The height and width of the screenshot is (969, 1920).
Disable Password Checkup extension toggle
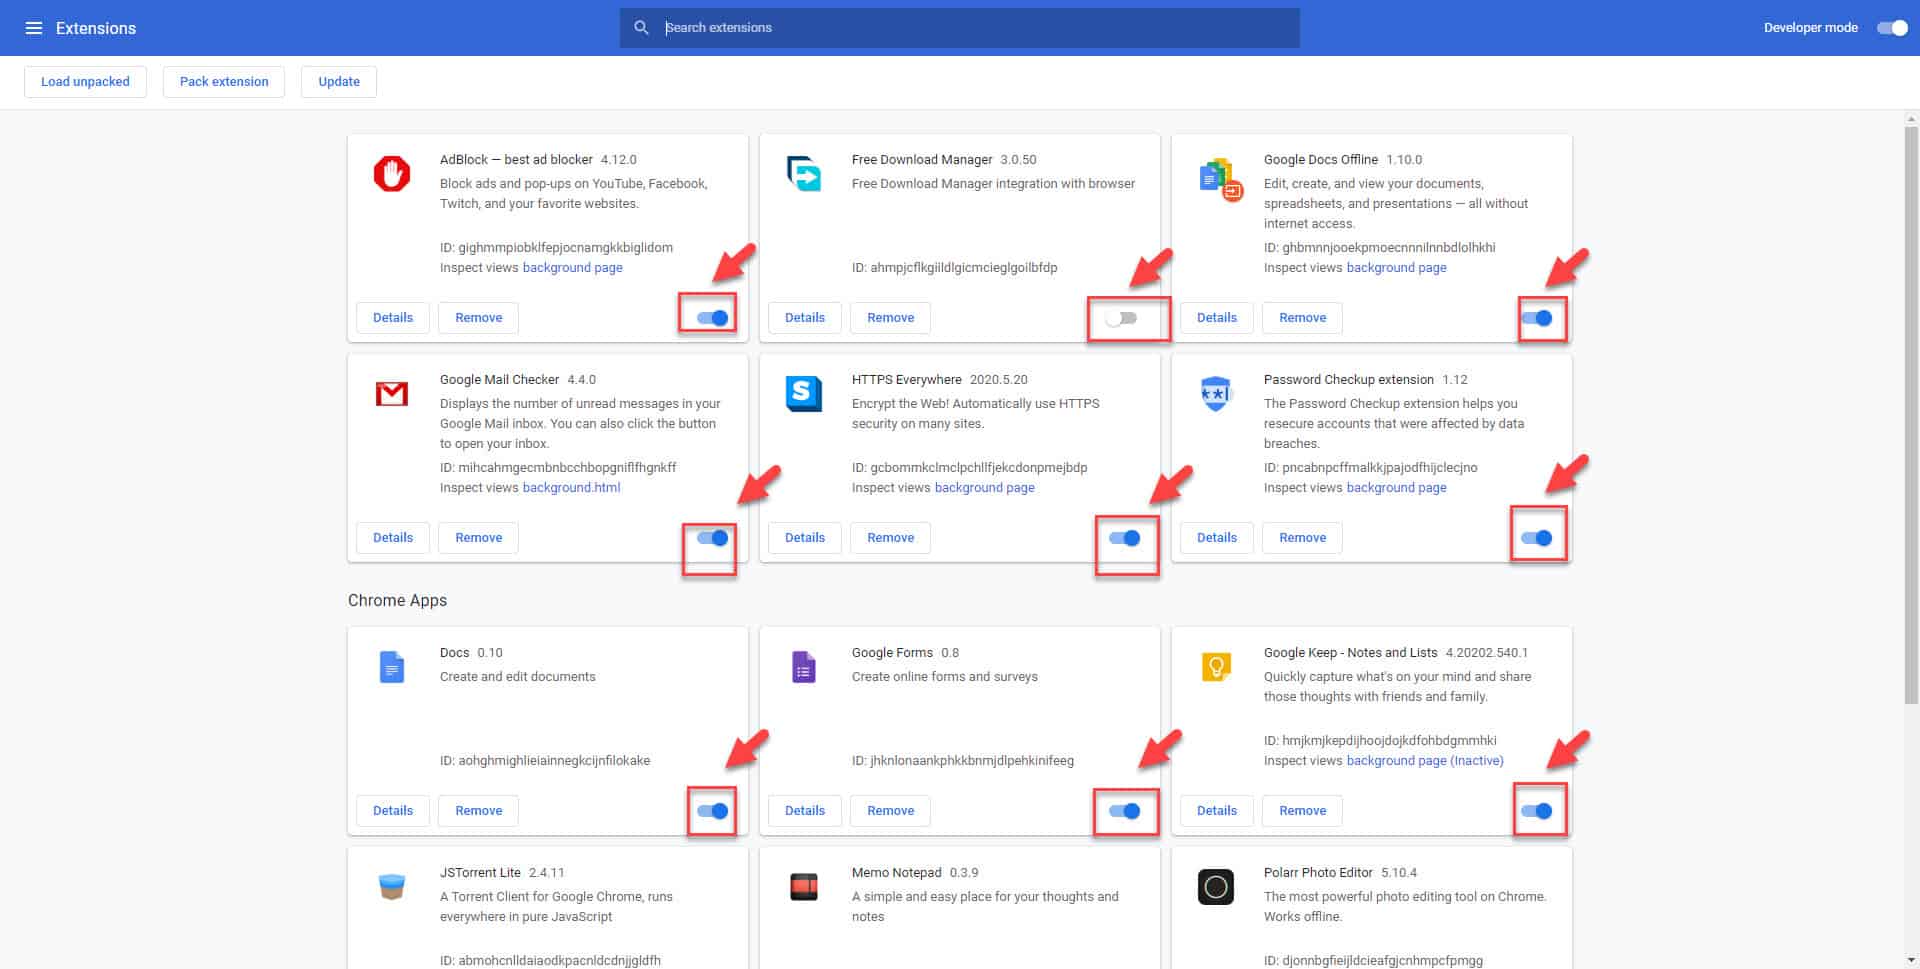(x=1537, y=538)
